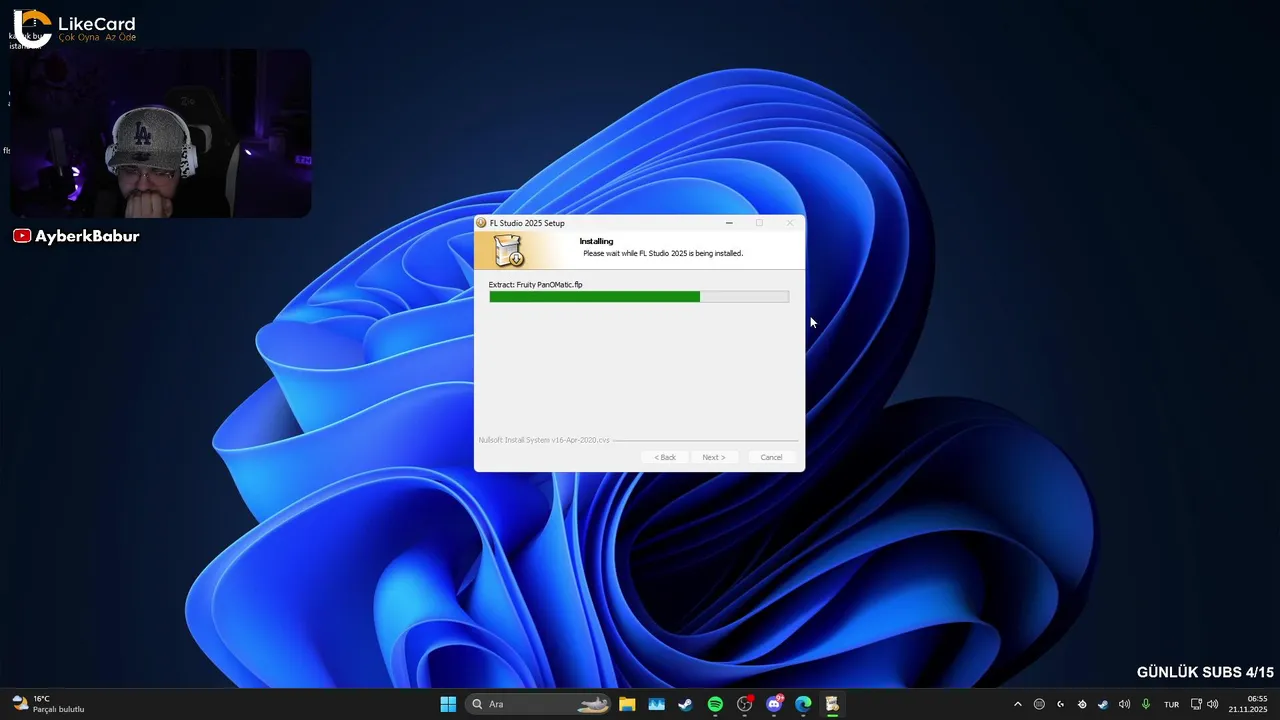Click the disabled Next button in setup

click(713, 457)
